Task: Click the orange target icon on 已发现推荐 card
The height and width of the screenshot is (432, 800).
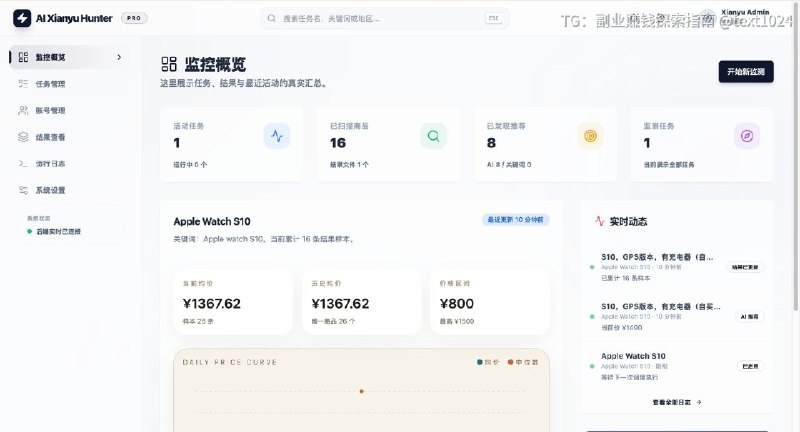Action: pos(590,136)
